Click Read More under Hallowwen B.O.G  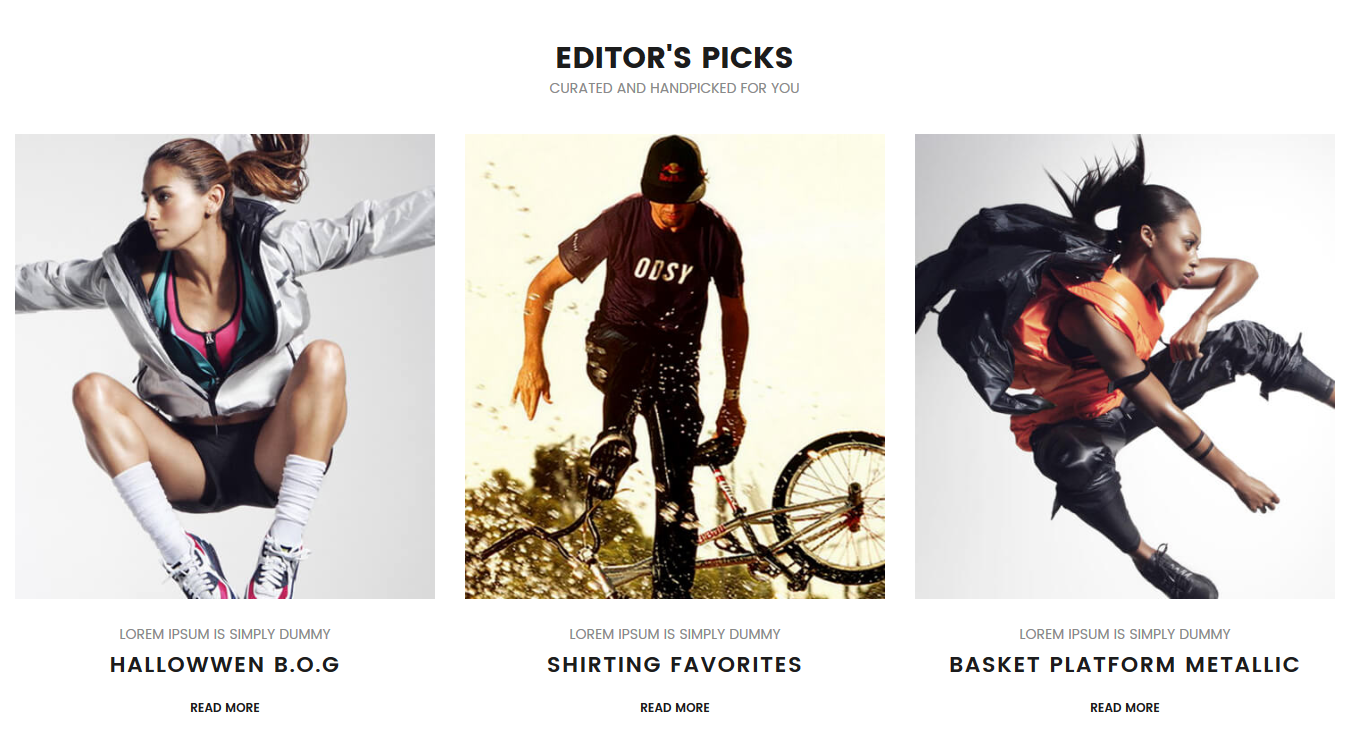click(x=225, y=708)
